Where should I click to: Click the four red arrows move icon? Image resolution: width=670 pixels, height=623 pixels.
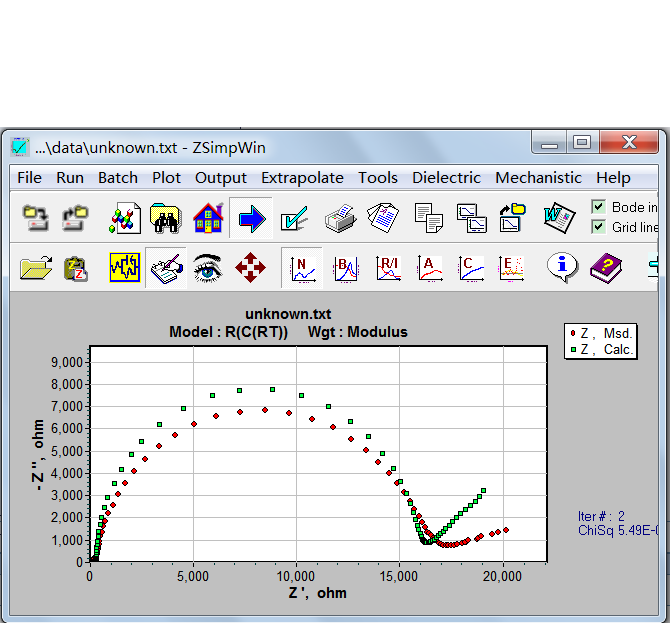pos(250,268)
